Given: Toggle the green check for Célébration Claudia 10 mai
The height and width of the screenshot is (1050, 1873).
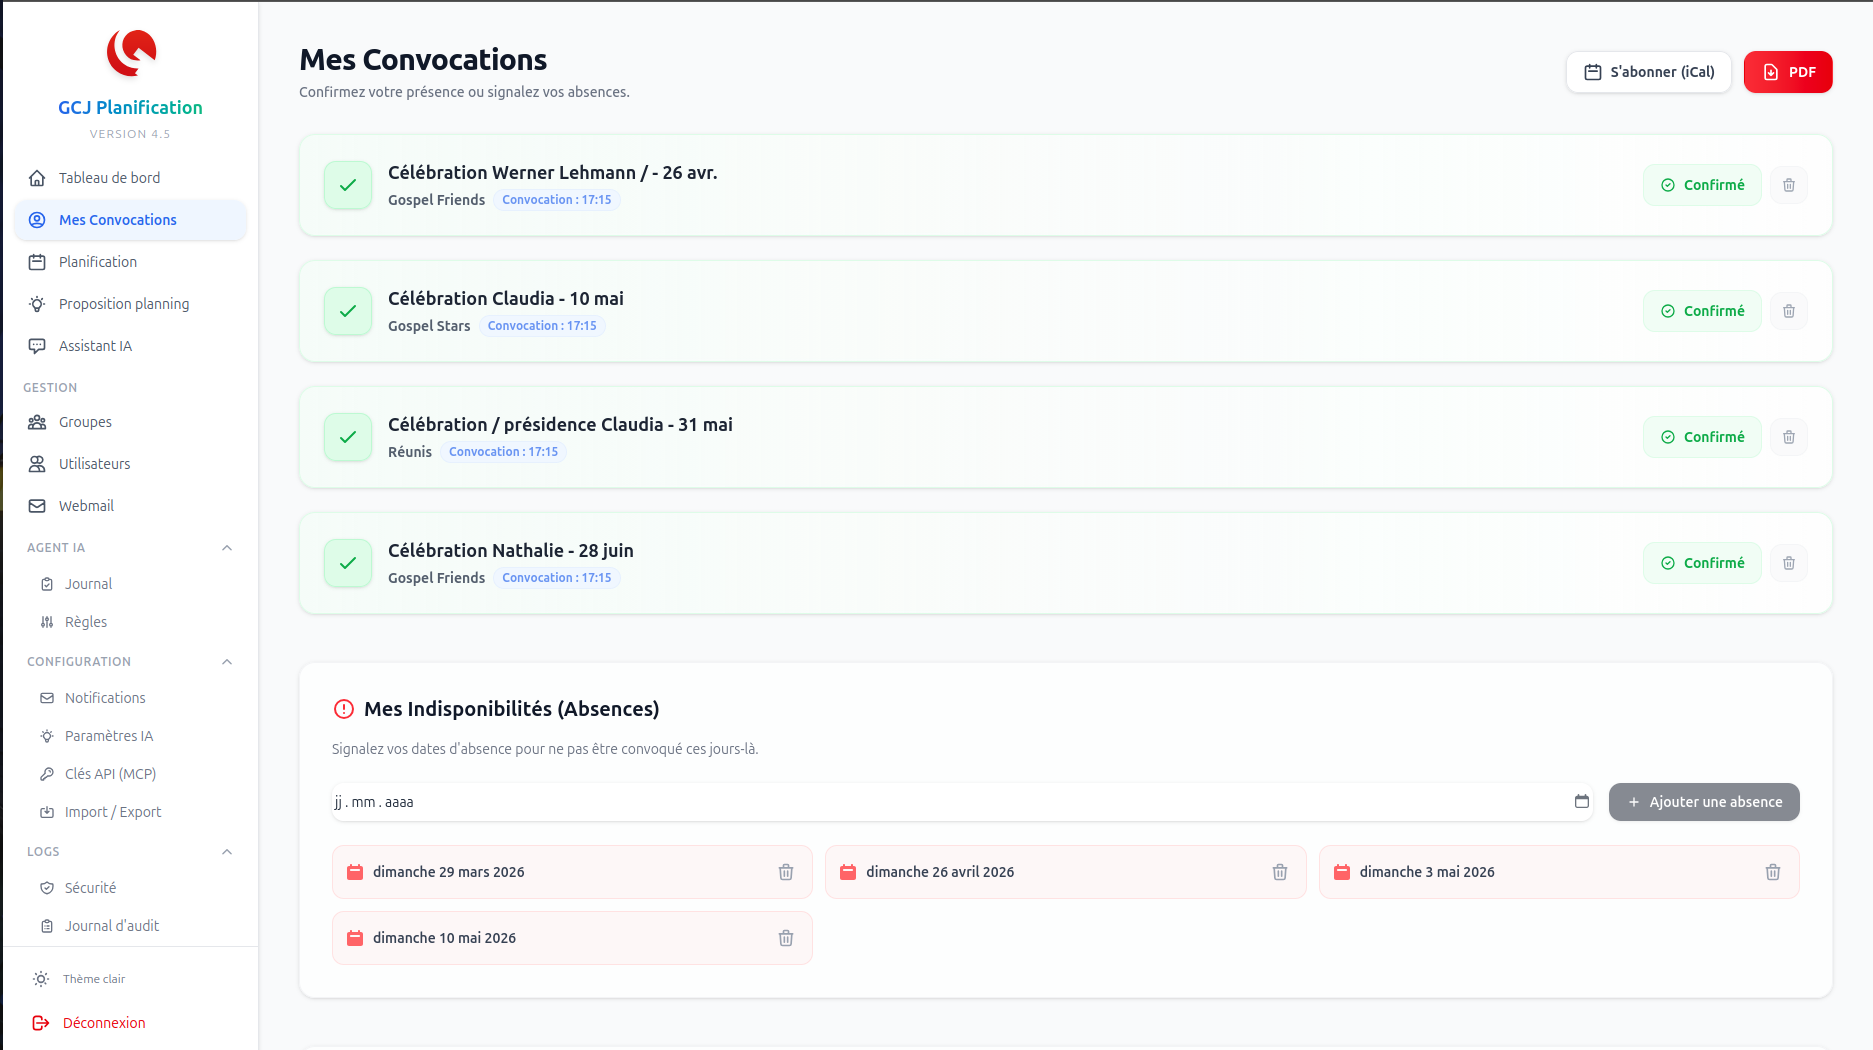Looking at the screenshot, I should pyautogui.click(x=348, y=311).
